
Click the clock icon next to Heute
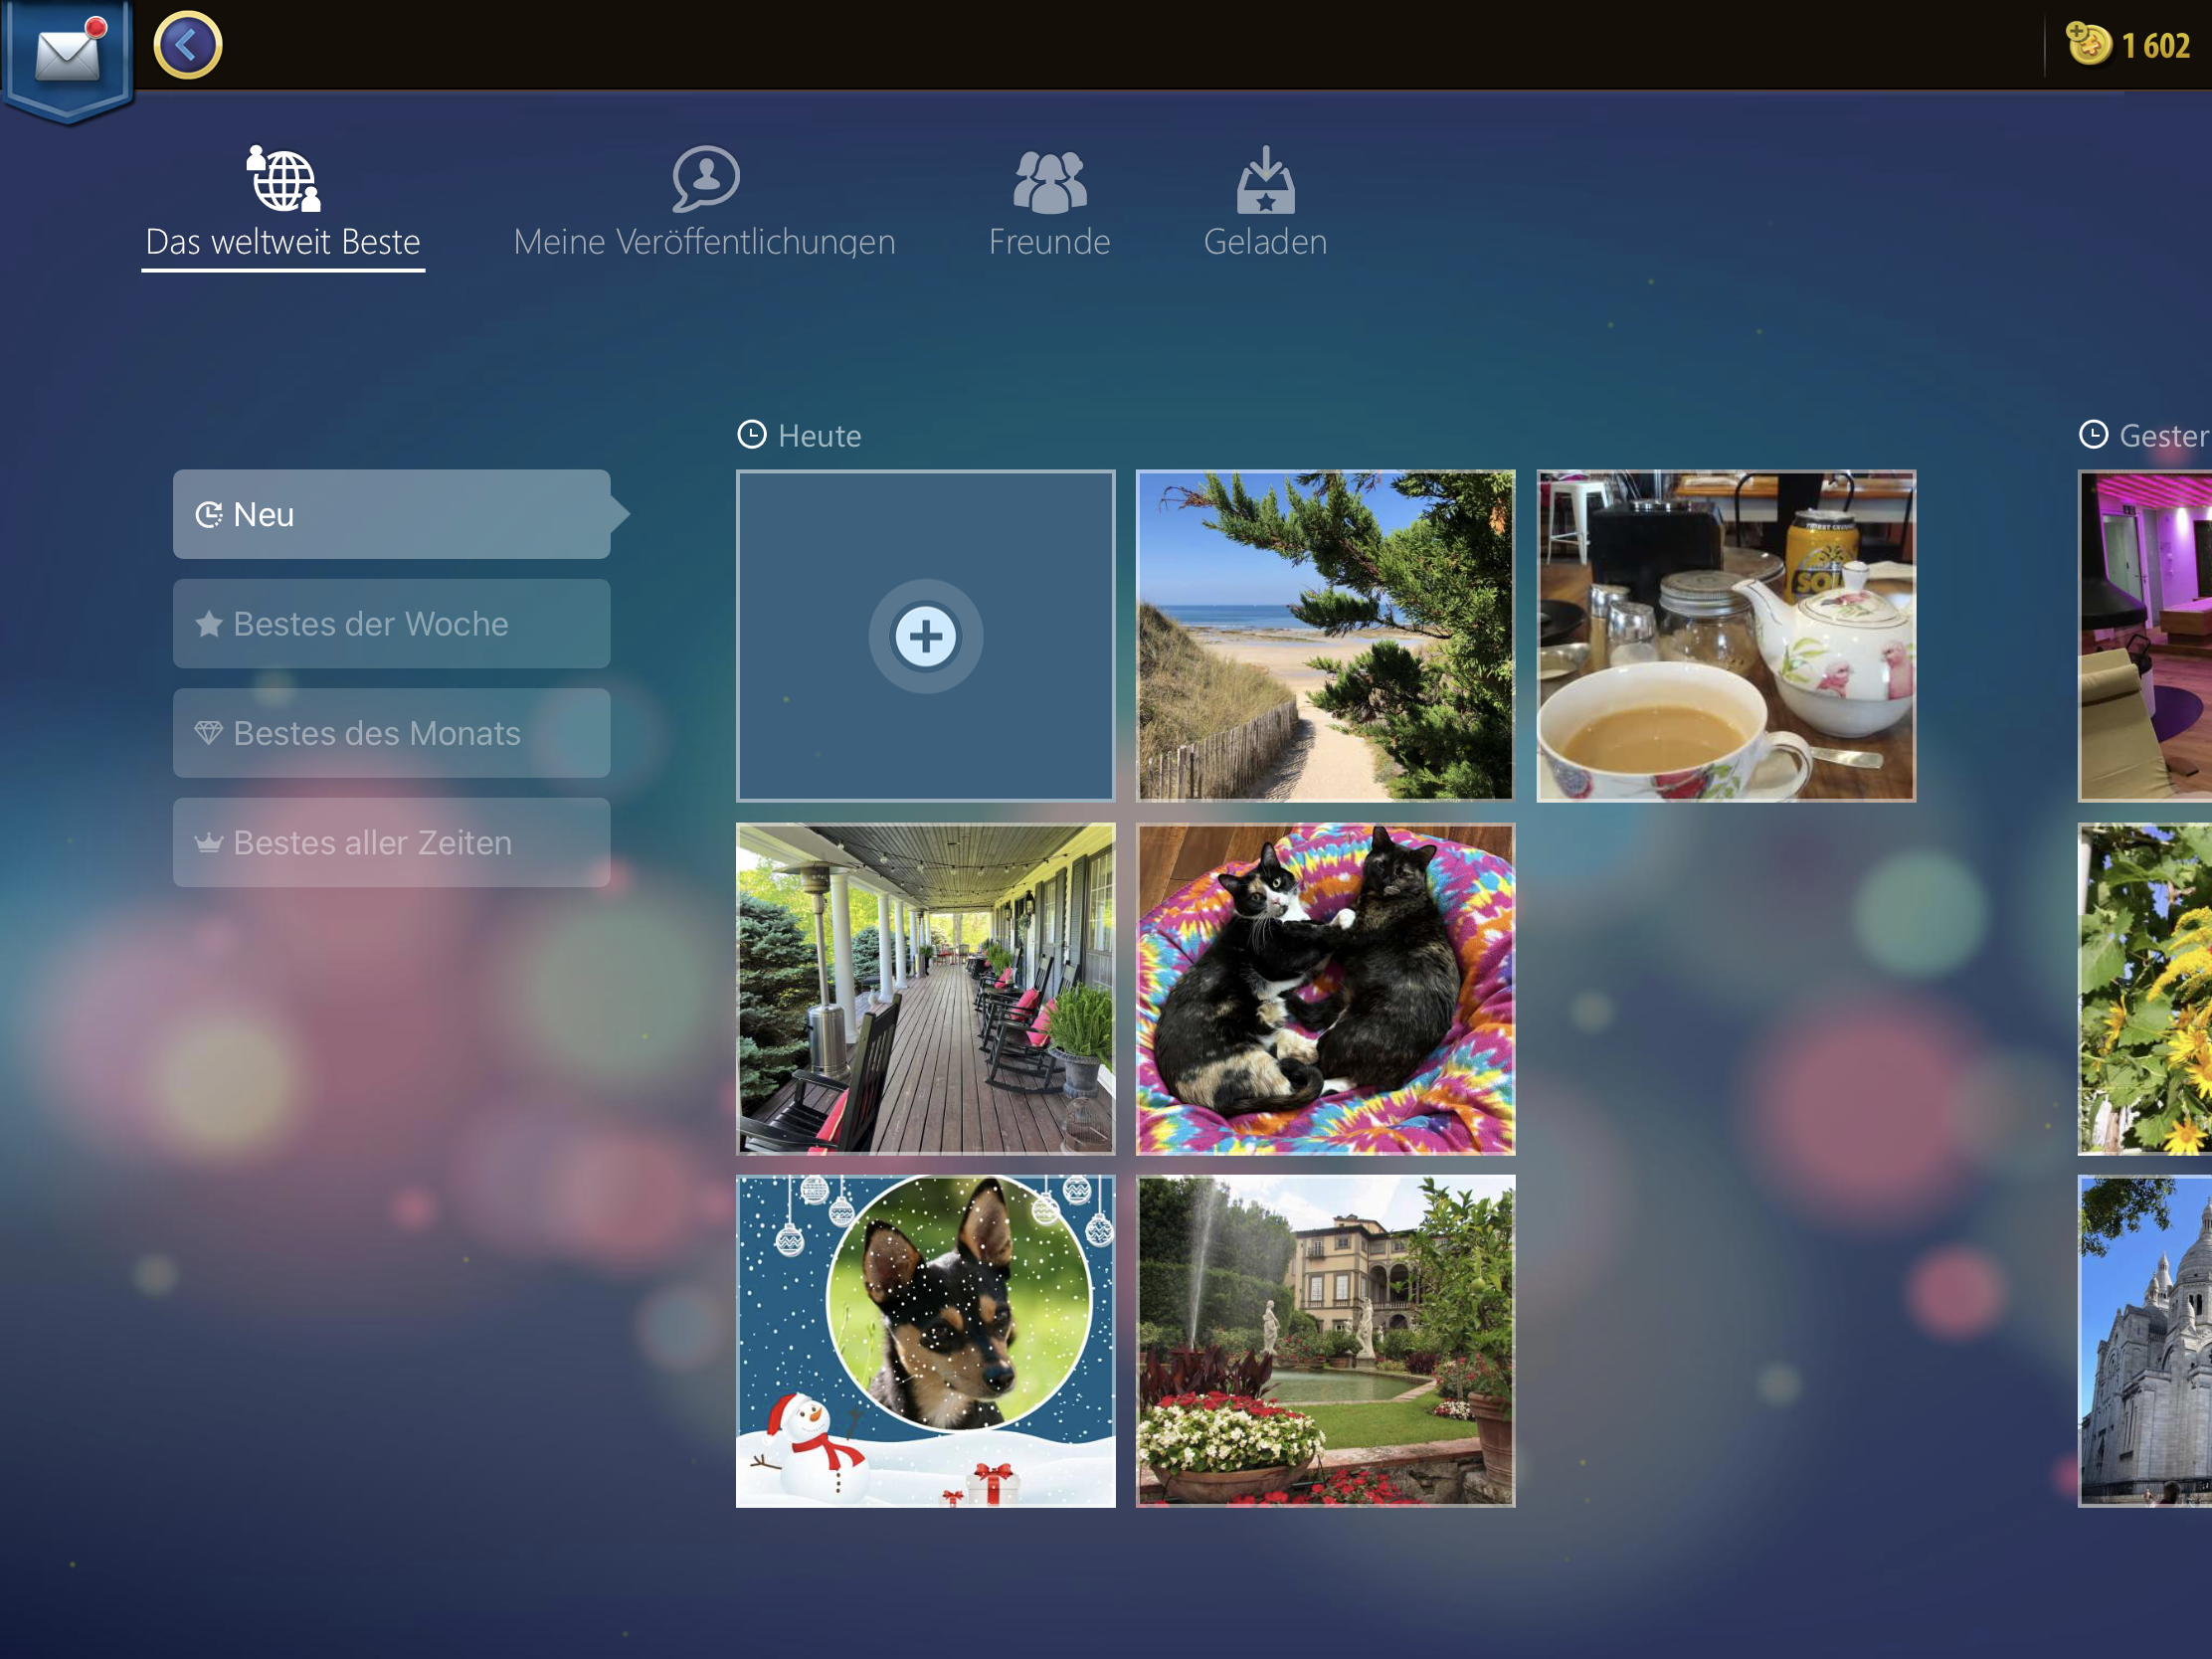752,435
